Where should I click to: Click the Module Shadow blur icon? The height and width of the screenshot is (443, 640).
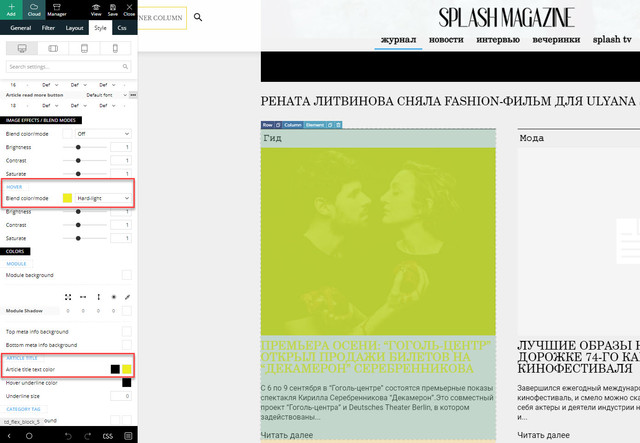click(113, 297)
